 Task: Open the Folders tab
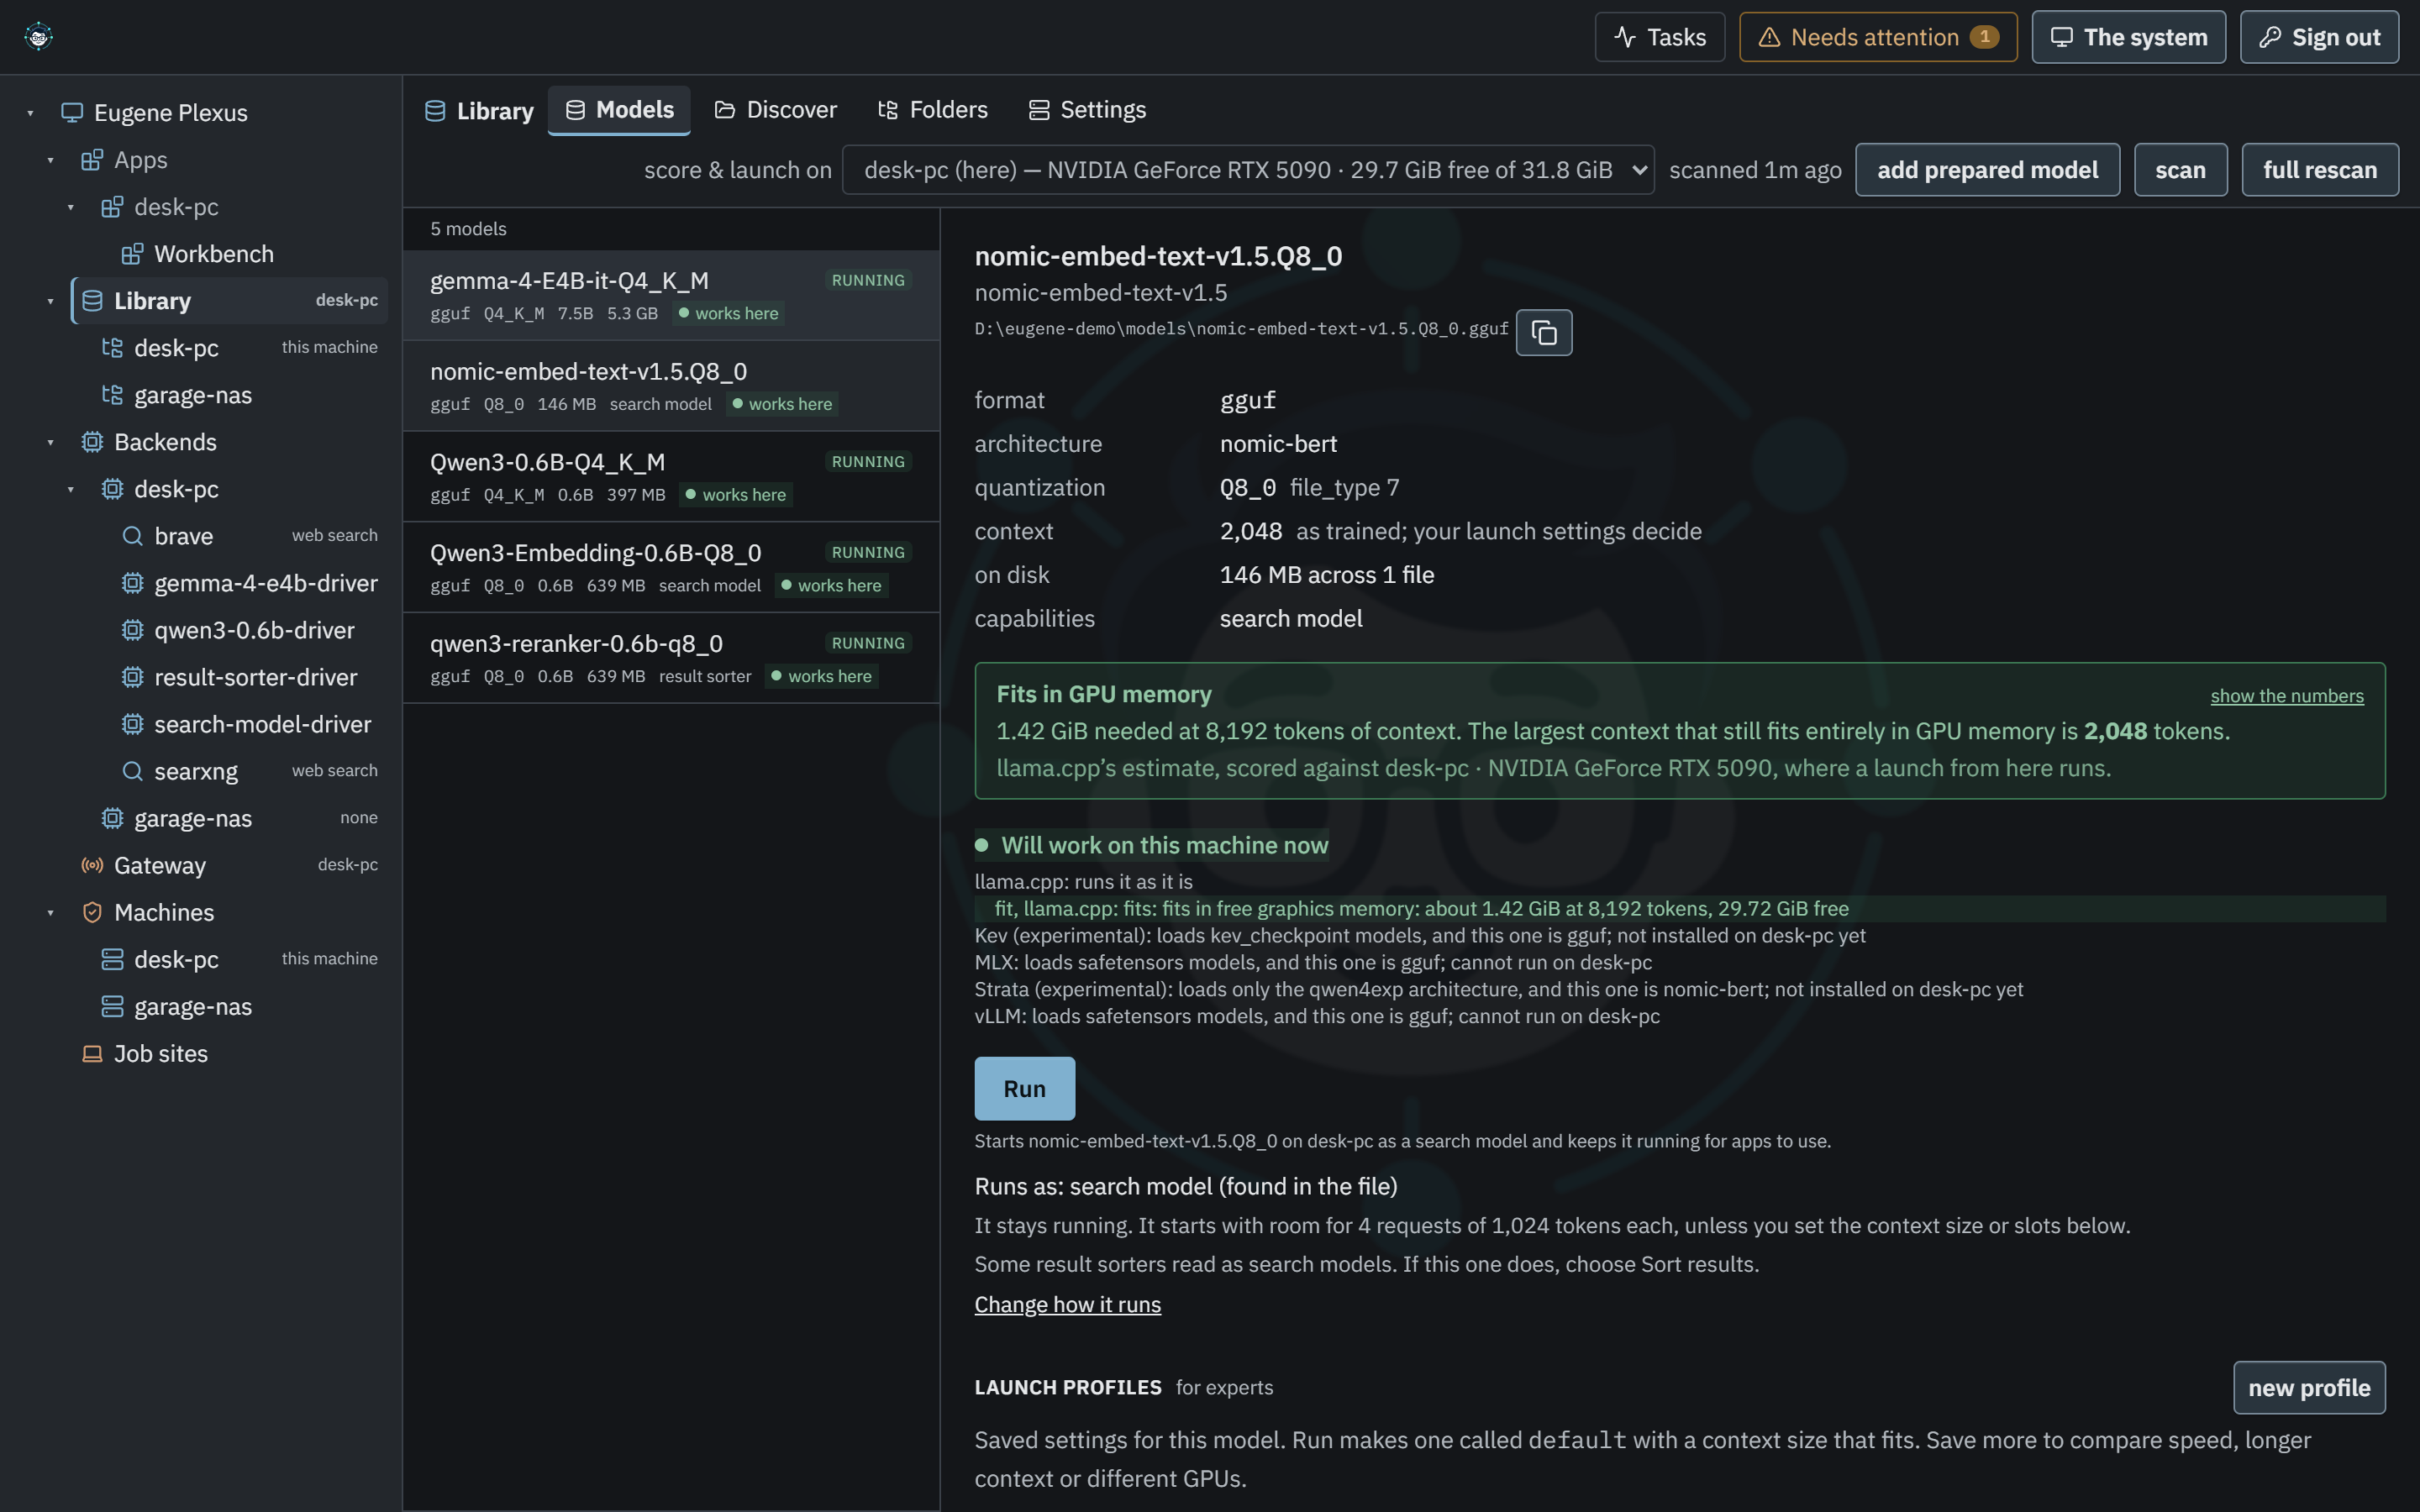pos(933,110)
